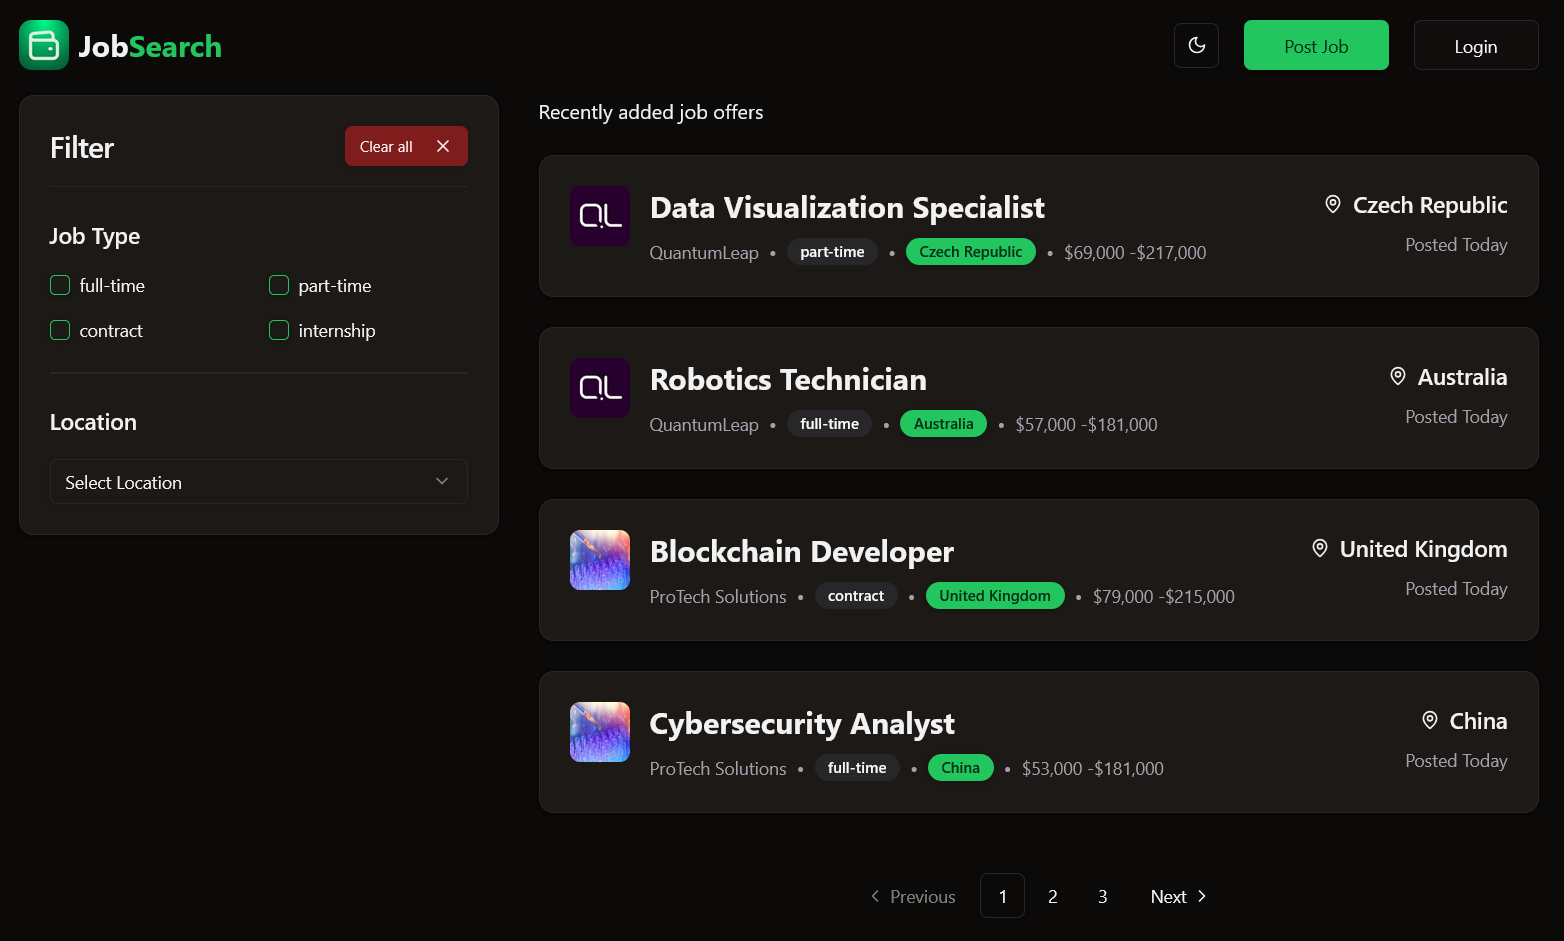
Task: Click the green Czech Republic badge
Action: (x=970, y=251)
